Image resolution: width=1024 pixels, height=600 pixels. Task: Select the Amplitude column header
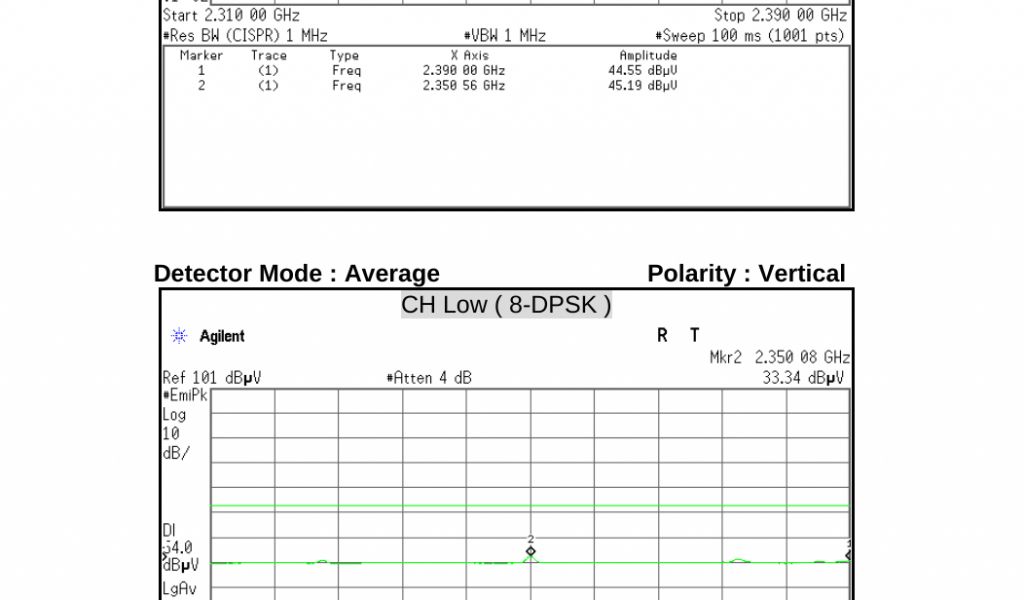click(x=648, y=56)
